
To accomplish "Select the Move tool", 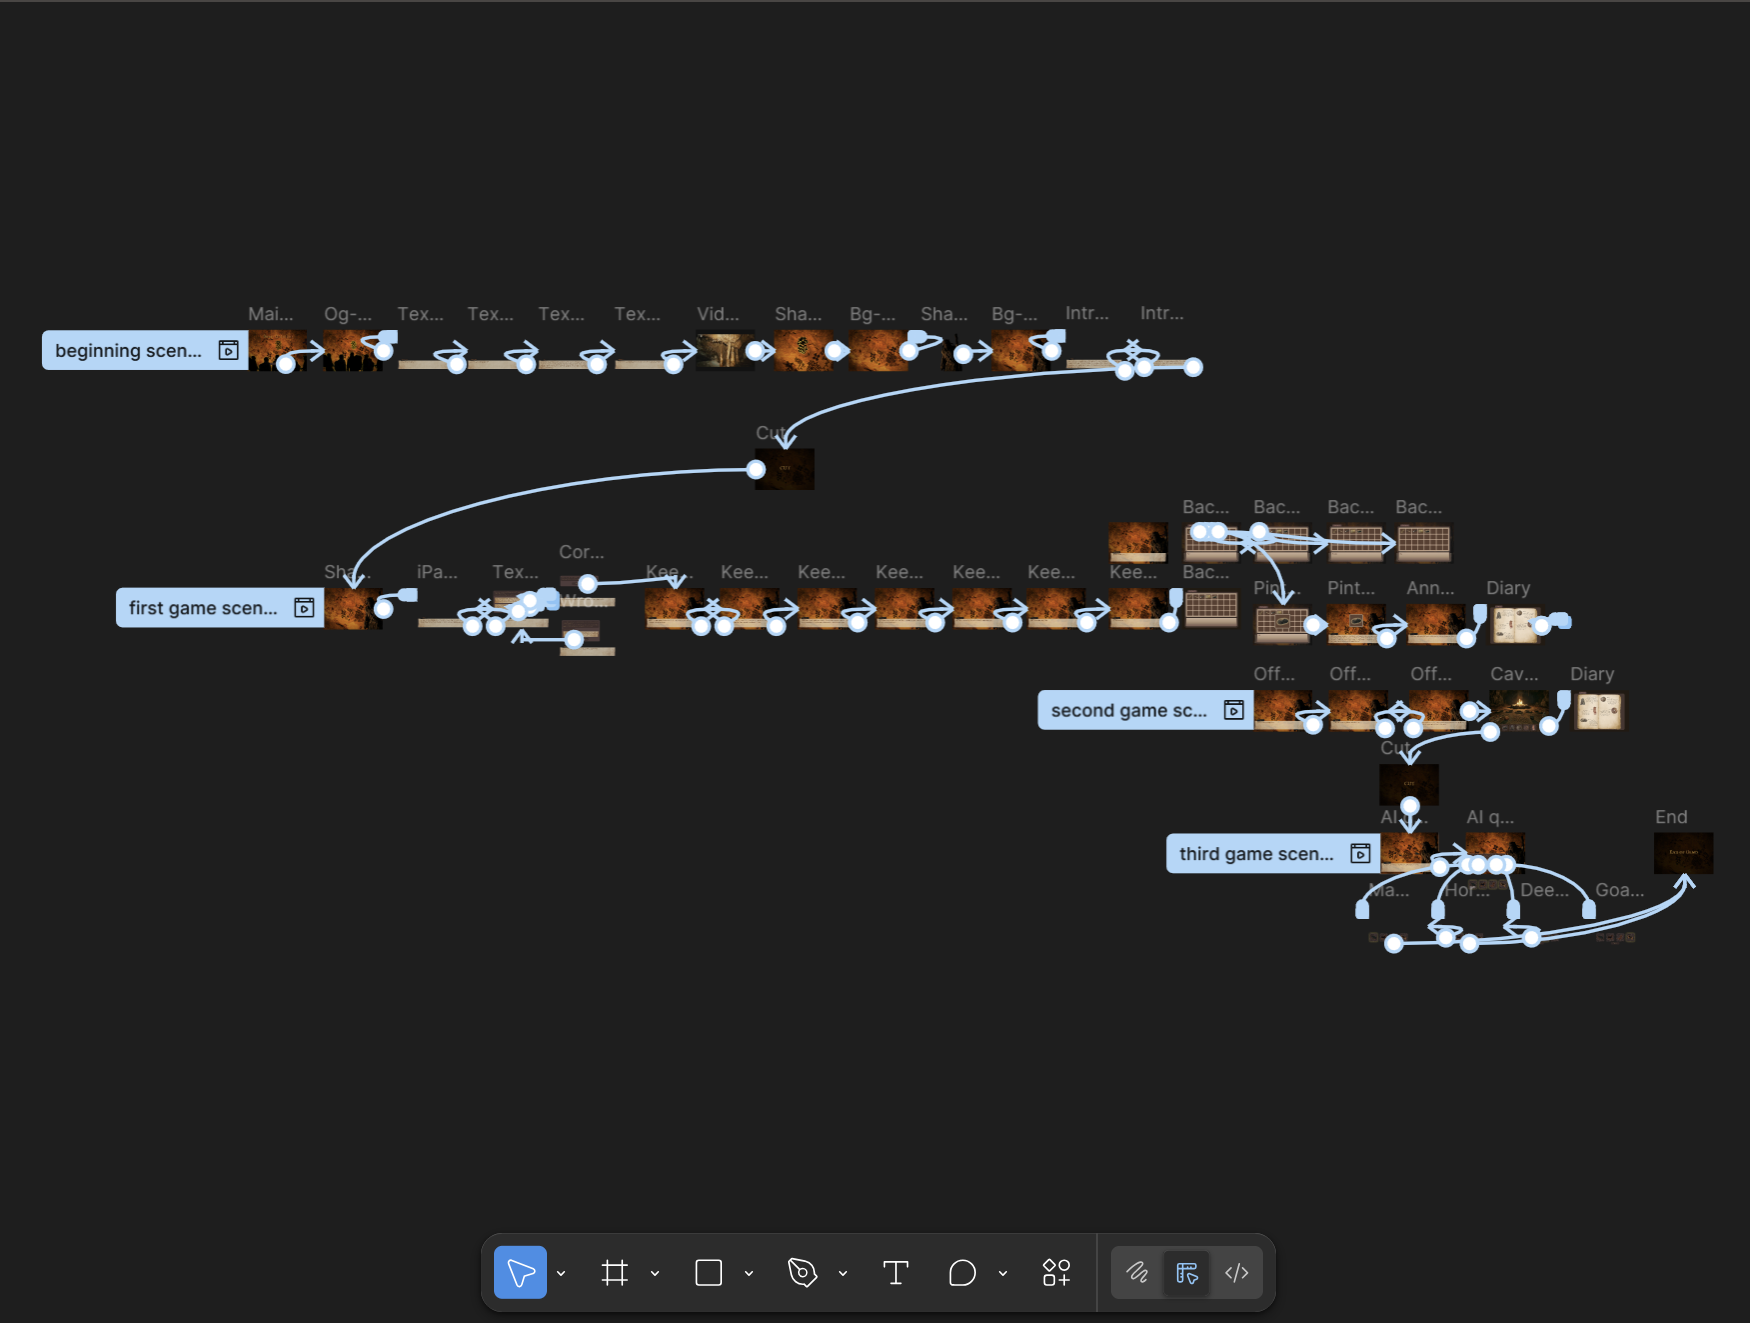I will tap(520, 1272).
